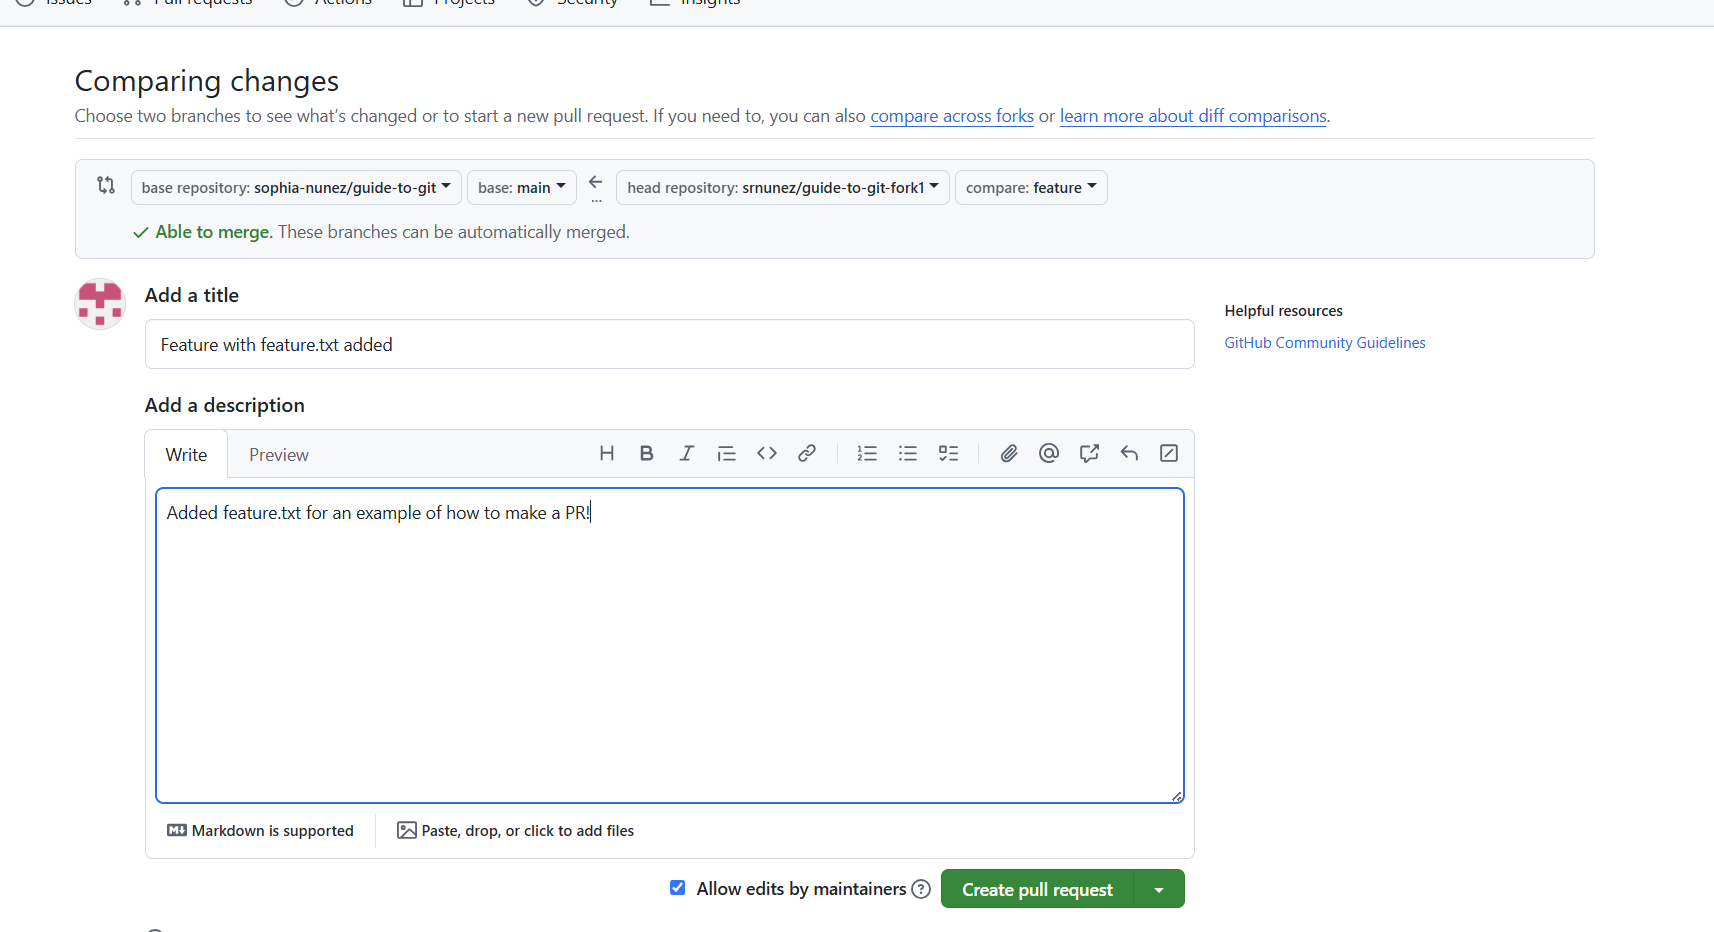Open the Create pull request options arrow

point(1159,888)
